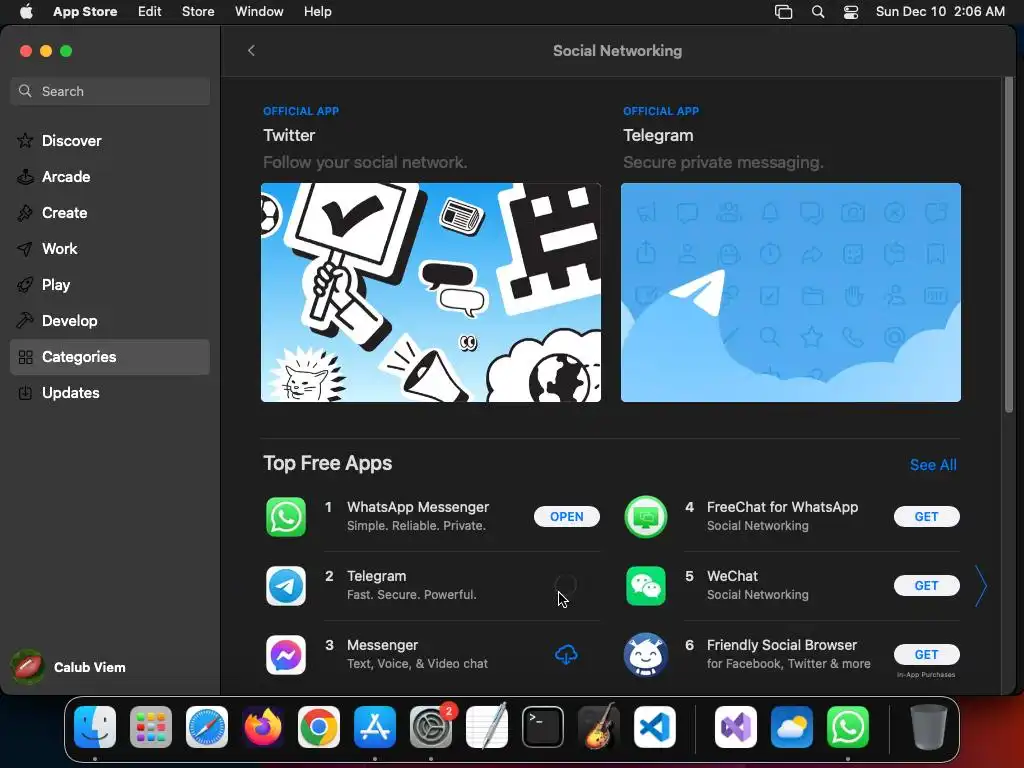Click the magnifier icon in Search field
This screenshot has width=1024, height=768.
coord(25,91)
